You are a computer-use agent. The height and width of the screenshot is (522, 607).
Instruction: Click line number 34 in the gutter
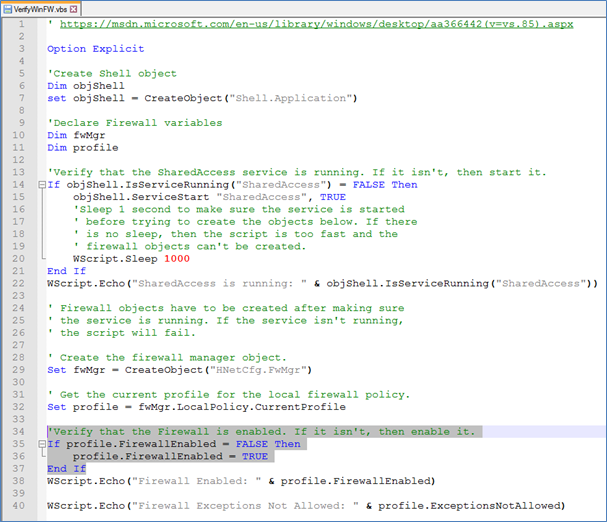[18, 432]
